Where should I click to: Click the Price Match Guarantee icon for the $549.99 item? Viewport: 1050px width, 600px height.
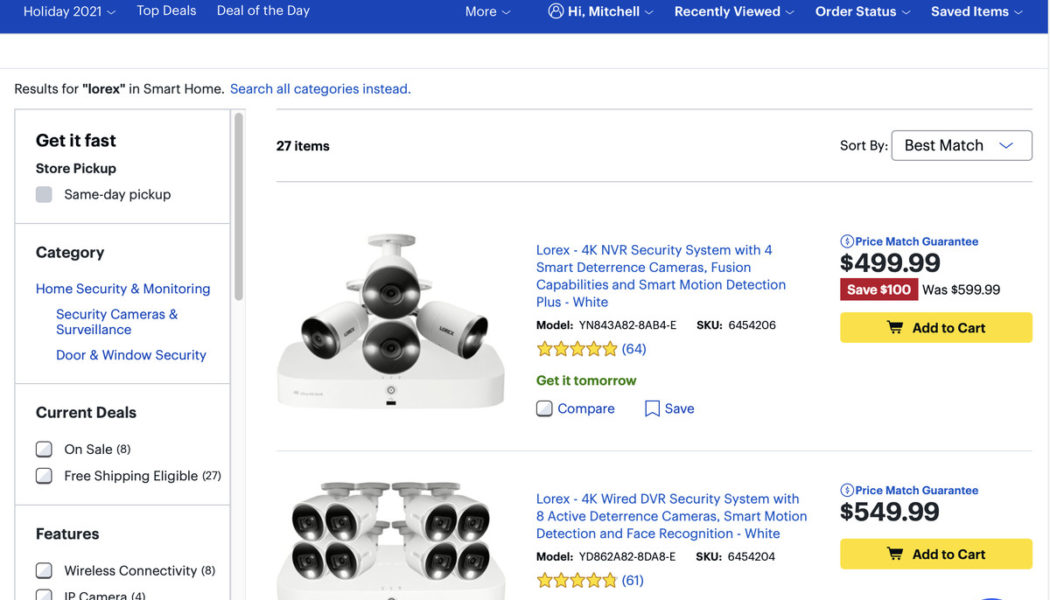click(849, 490)
